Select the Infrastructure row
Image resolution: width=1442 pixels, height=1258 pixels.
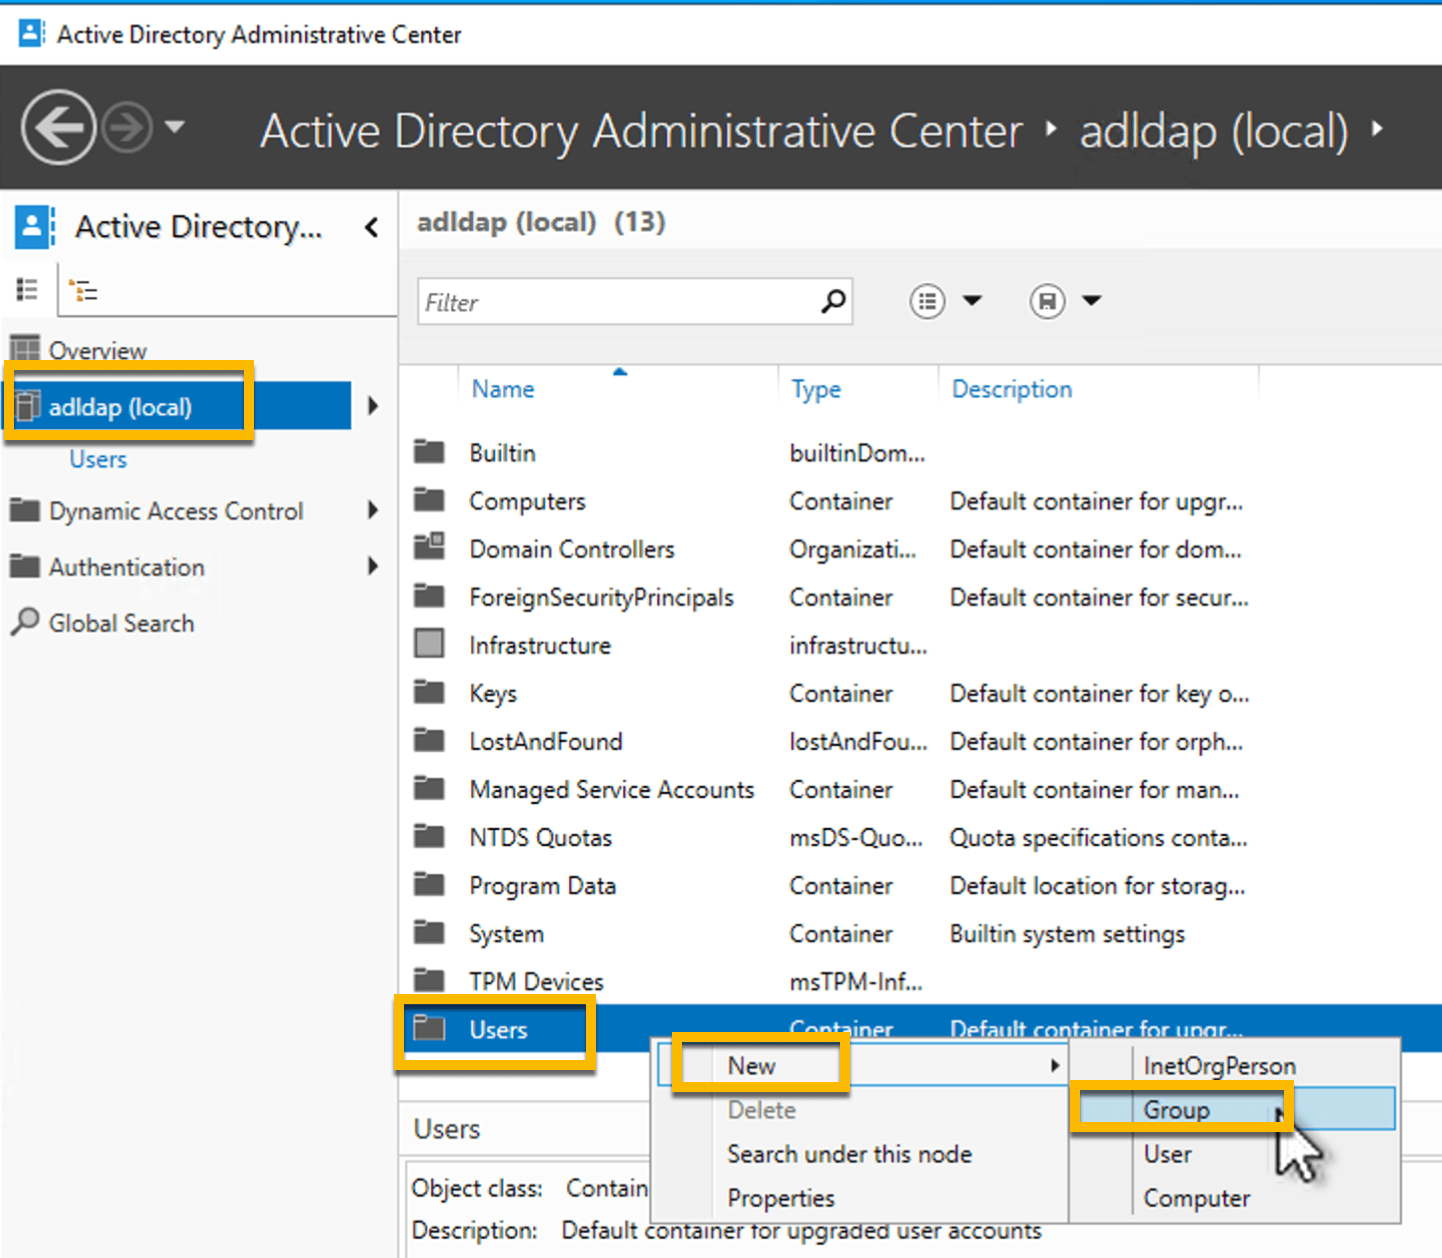920,645
